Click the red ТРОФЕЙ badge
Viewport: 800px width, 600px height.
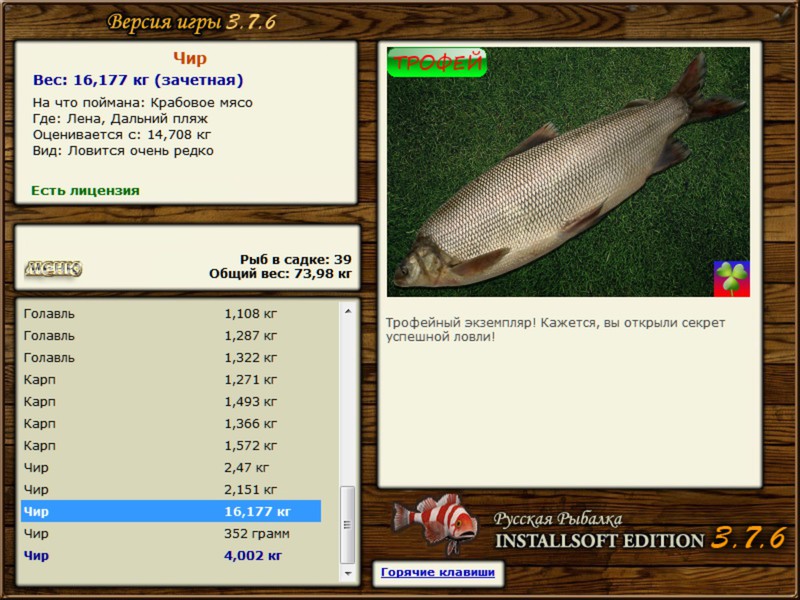[437, 63]
